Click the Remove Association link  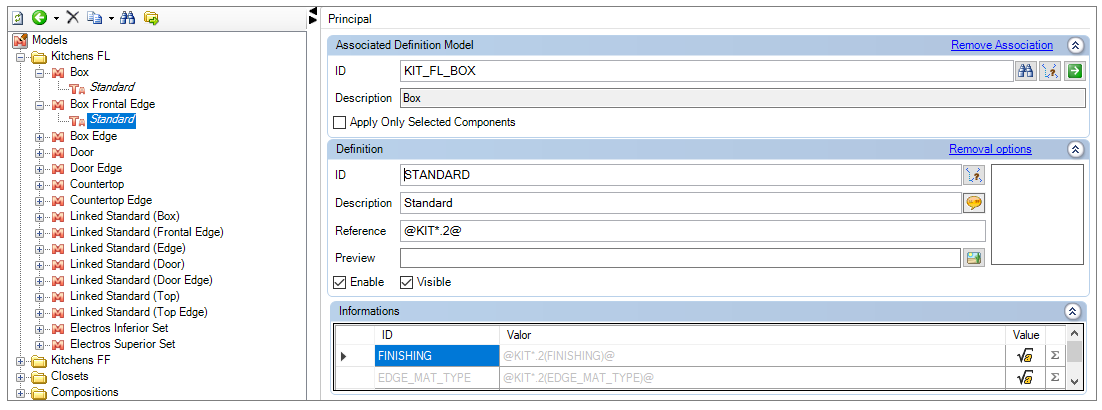click(1001, 45)
